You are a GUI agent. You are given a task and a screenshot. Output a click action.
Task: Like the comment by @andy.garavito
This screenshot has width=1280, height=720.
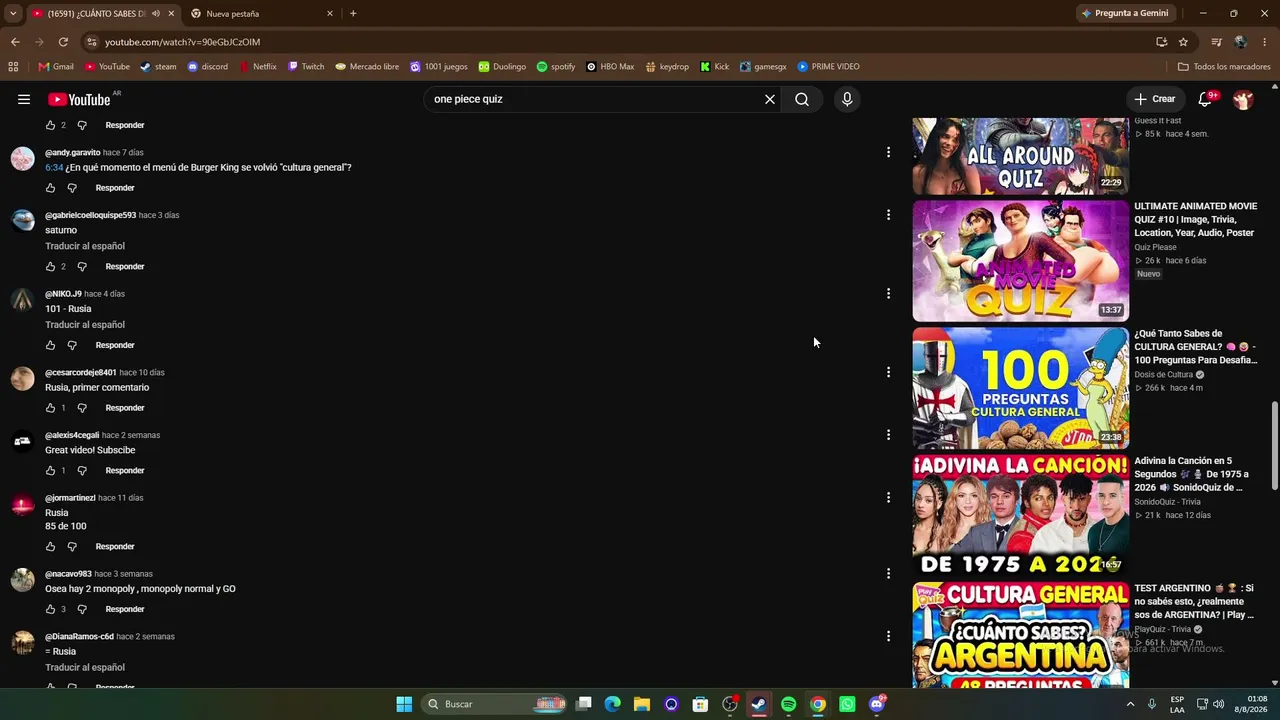51,188
